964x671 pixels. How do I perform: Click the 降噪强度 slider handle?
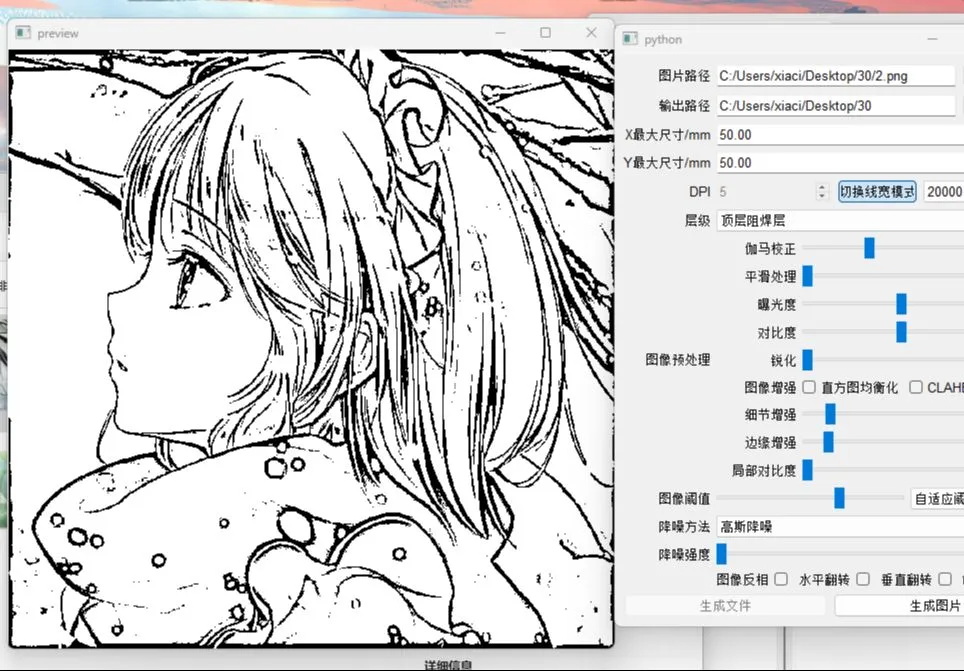coord(722,554)
